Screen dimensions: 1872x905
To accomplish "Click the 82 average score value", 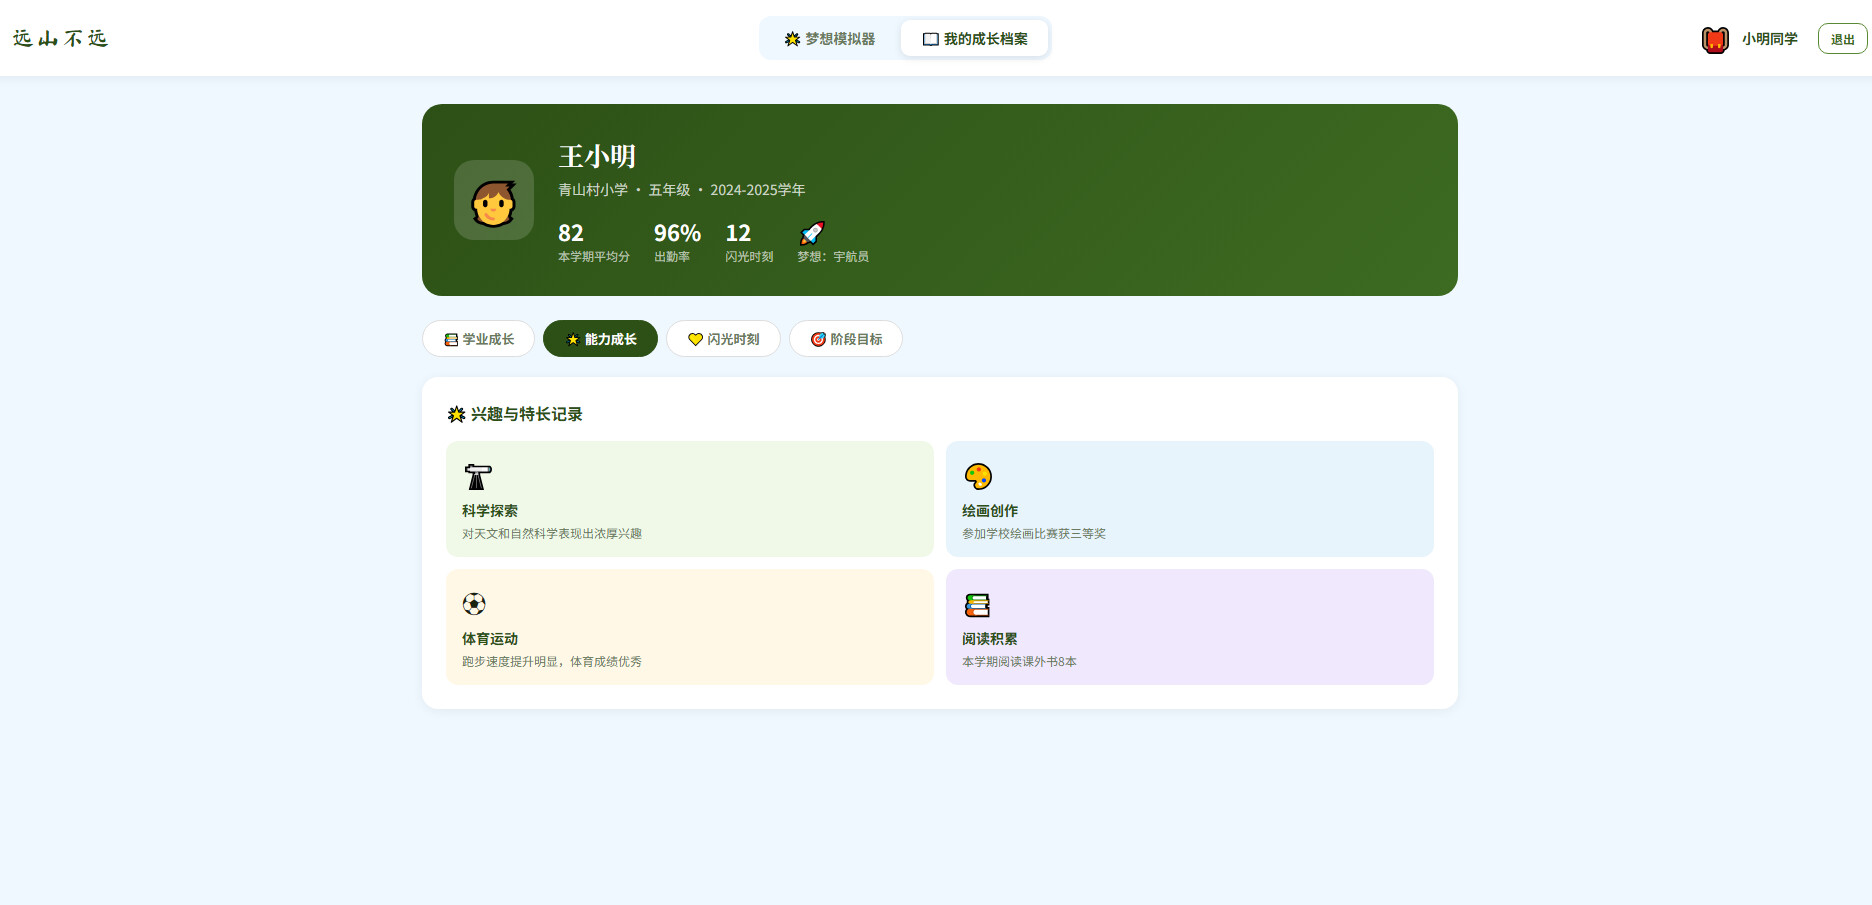I will click(571, 233).
